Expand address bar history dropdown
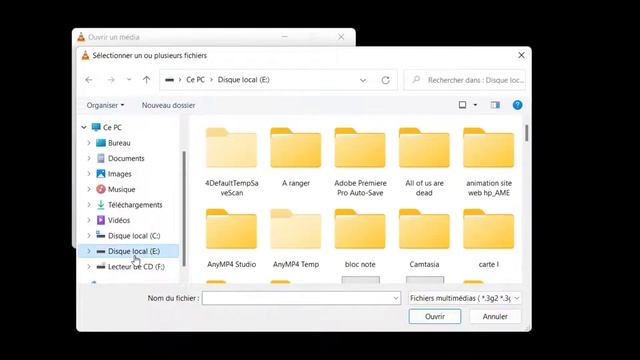The image size is (640, 360). click(363, 80)
